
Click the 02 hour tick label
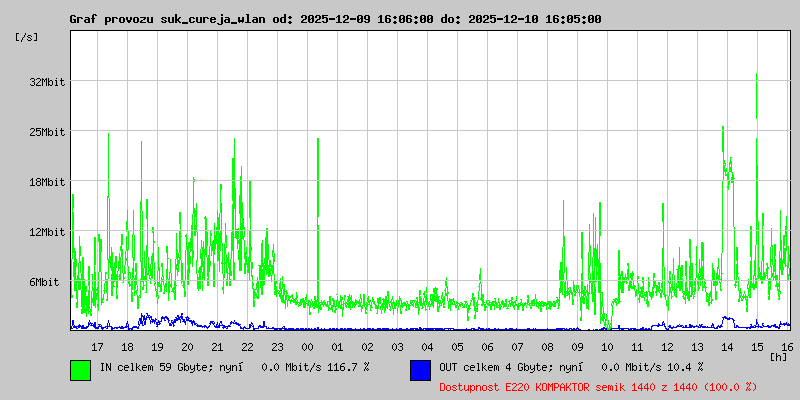(x=367, y=347)
